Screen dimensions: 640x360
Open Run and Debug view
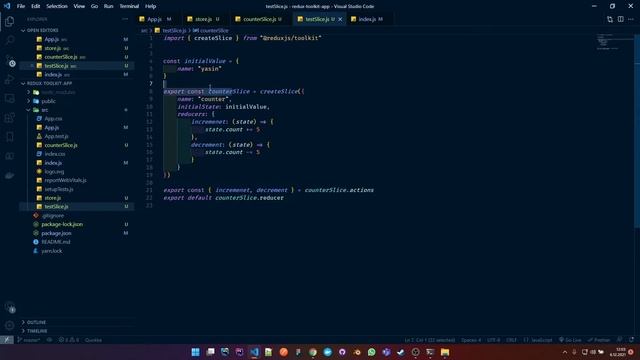[9, 79]
